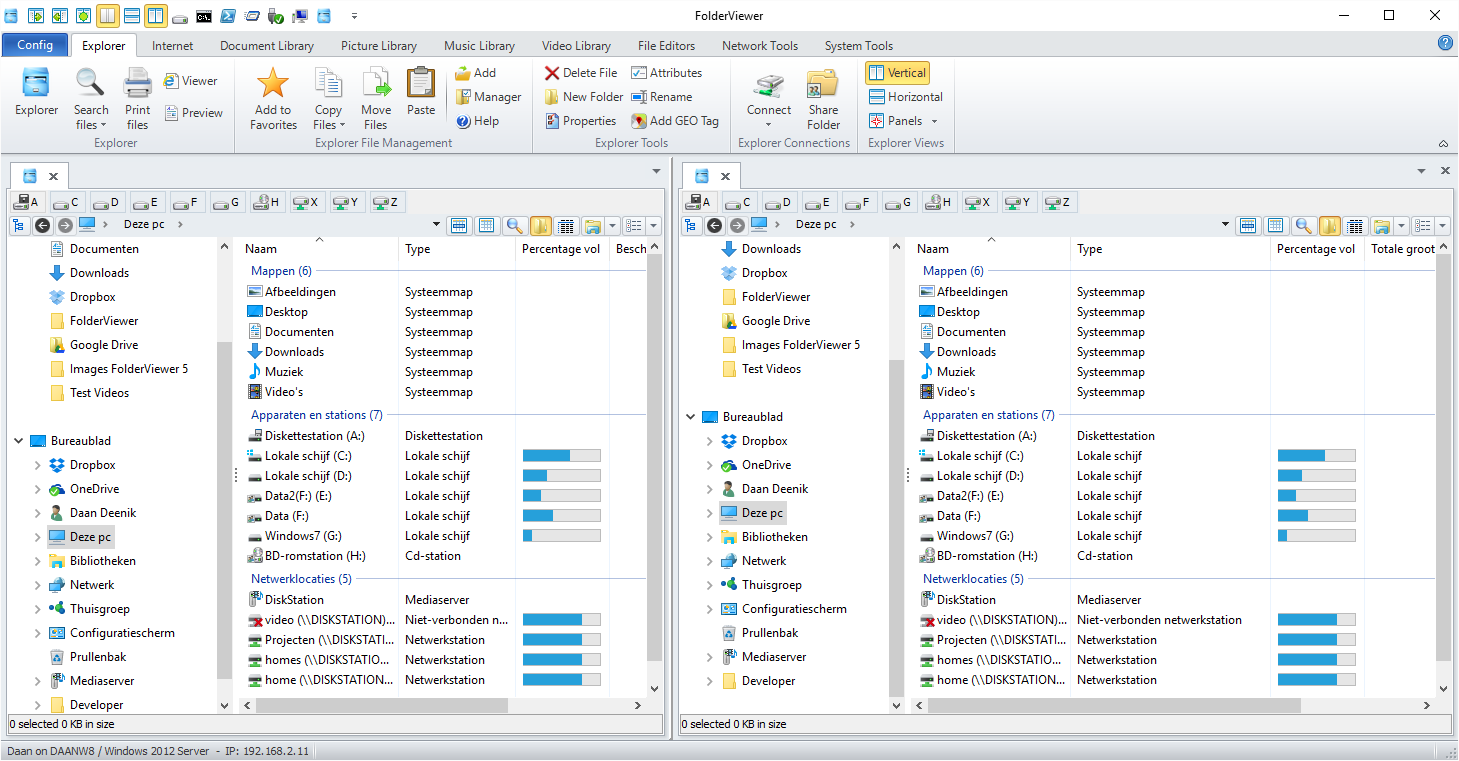Image resolution: width=1459 pixels, height=761 pixels.
Task: Open the System Tools tab
Action: coord(859,45)
